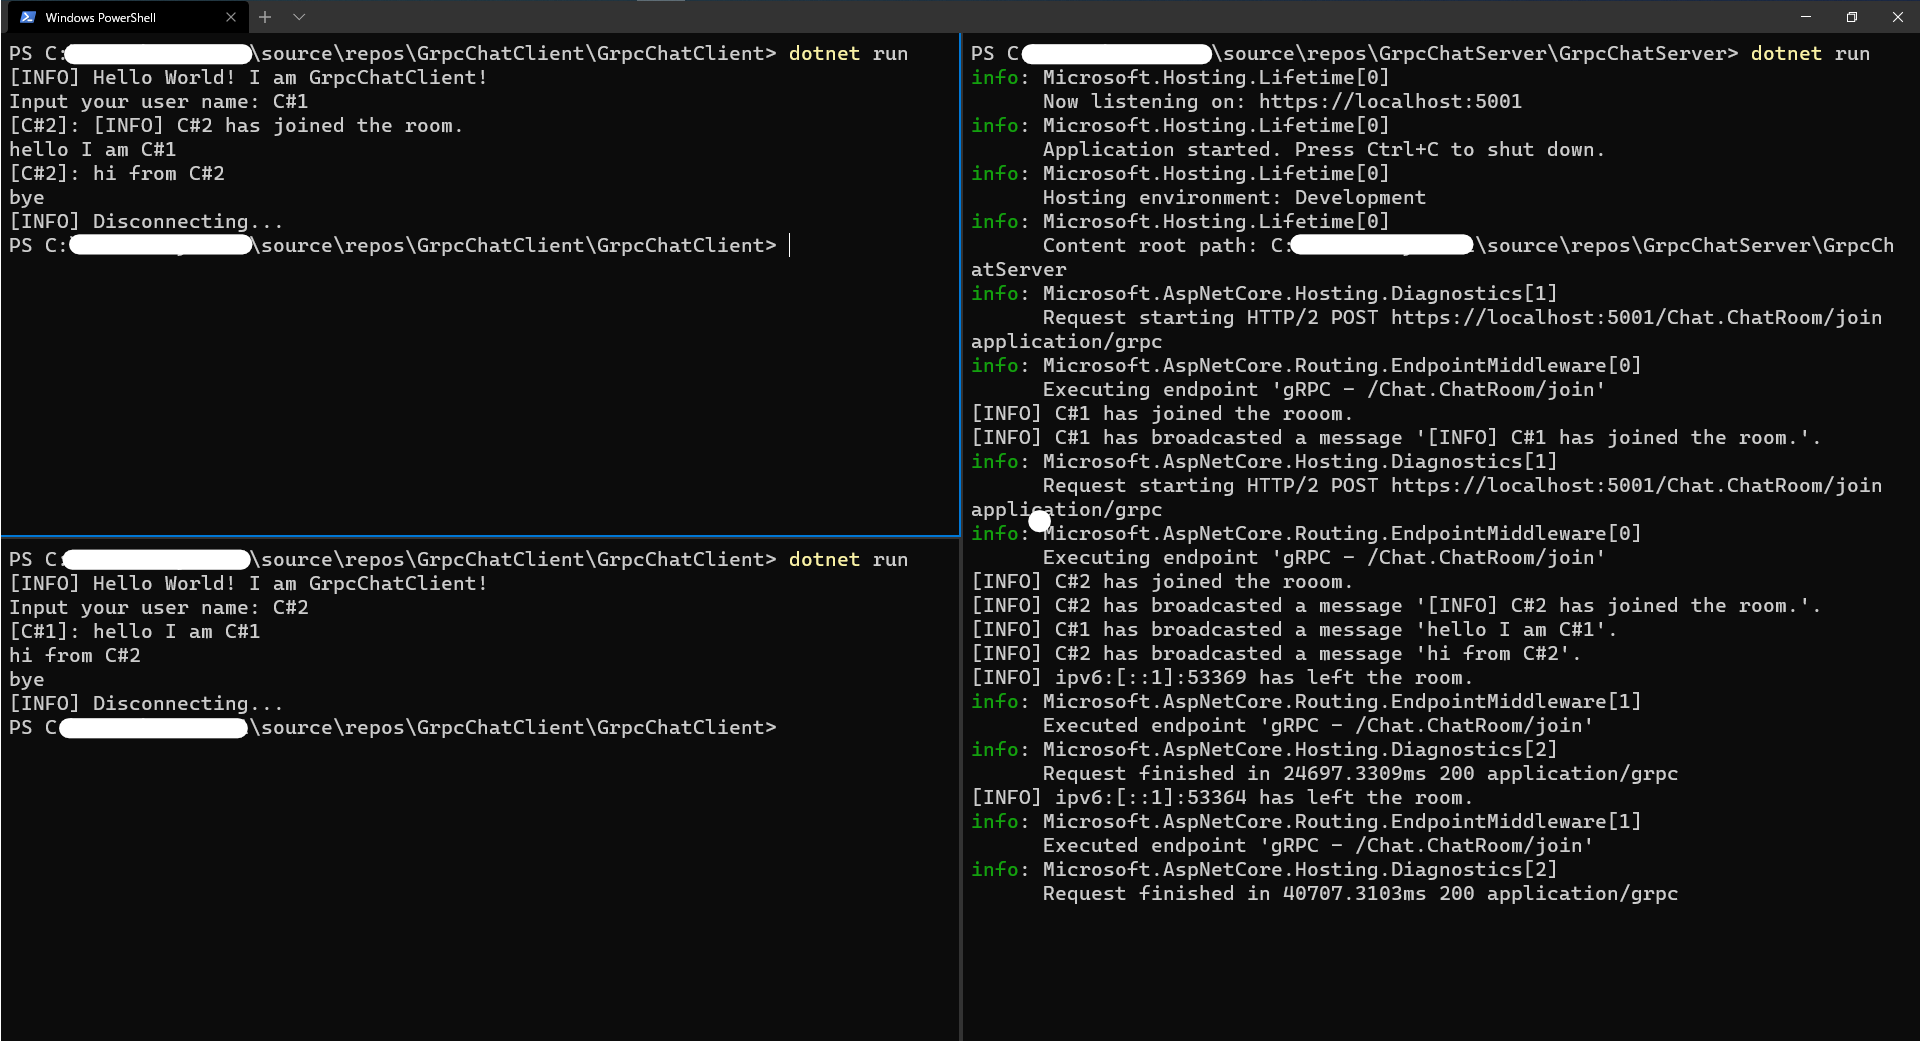
Task: Click the 'Request finished in 40707.3103ms' line
Action: [x=1359, y=894]
